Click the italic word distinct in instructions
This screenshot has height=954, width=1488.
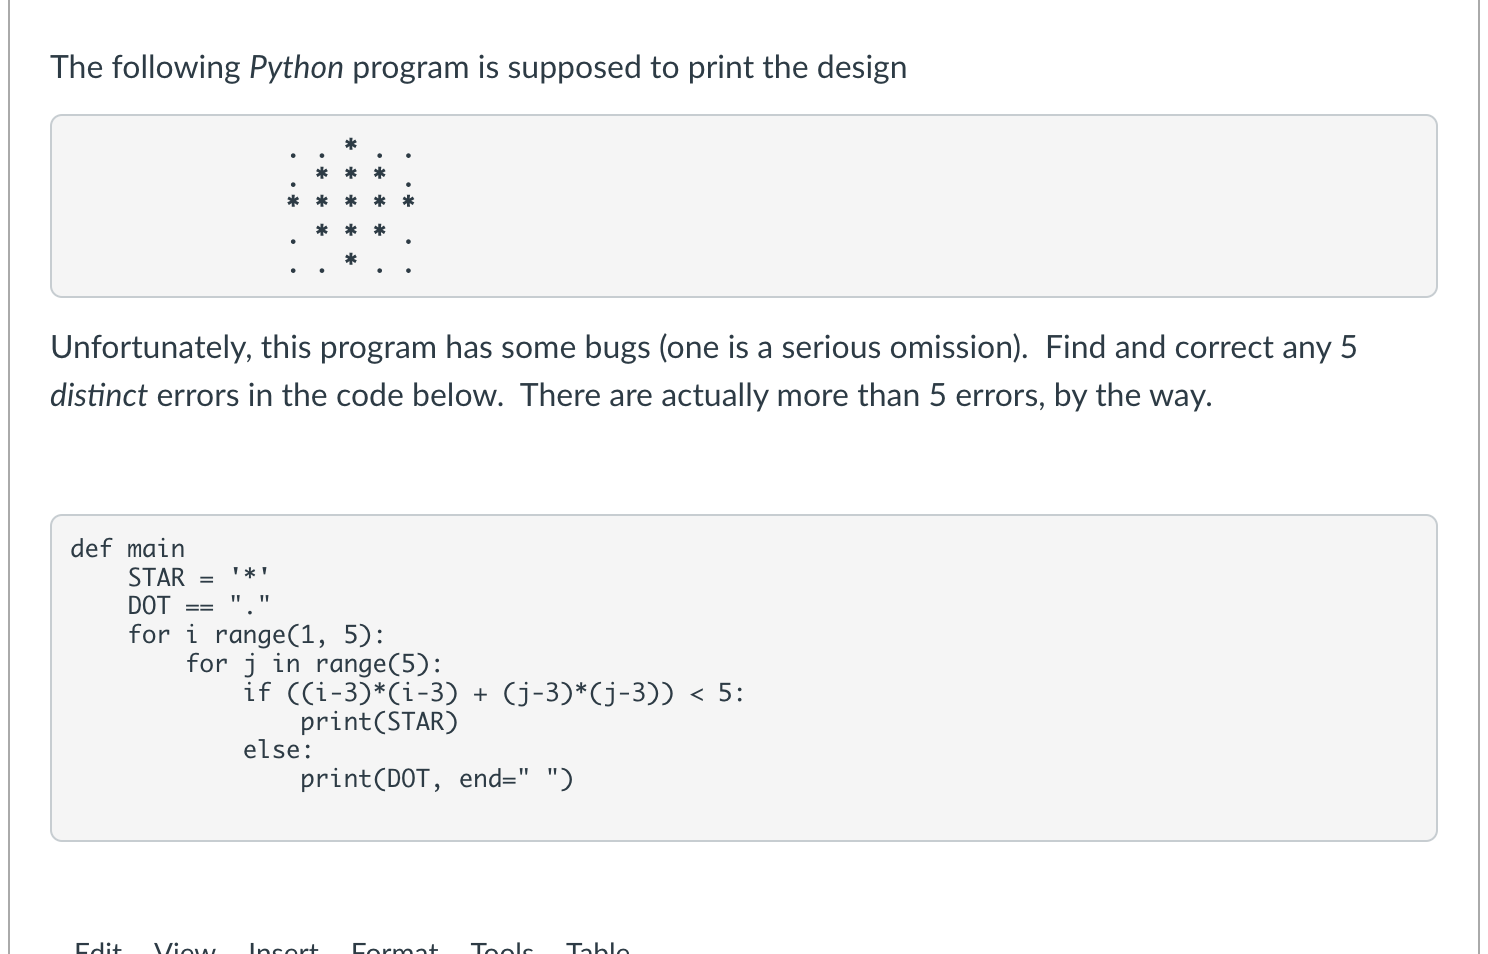click(x=99, y=395)
